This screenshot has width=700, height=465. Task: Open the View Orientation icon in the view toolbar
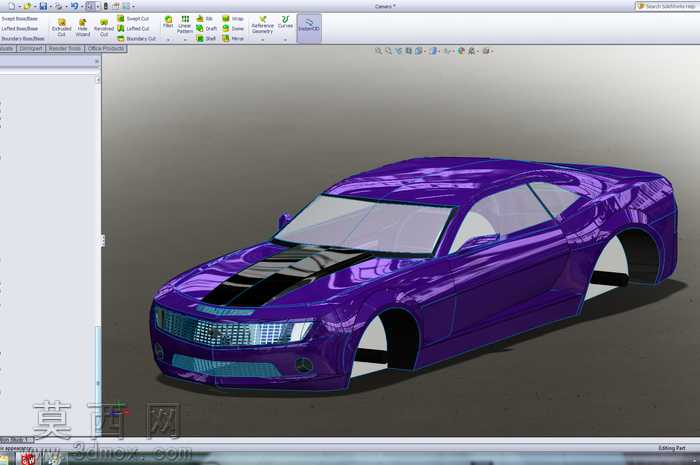click(418, 51)
